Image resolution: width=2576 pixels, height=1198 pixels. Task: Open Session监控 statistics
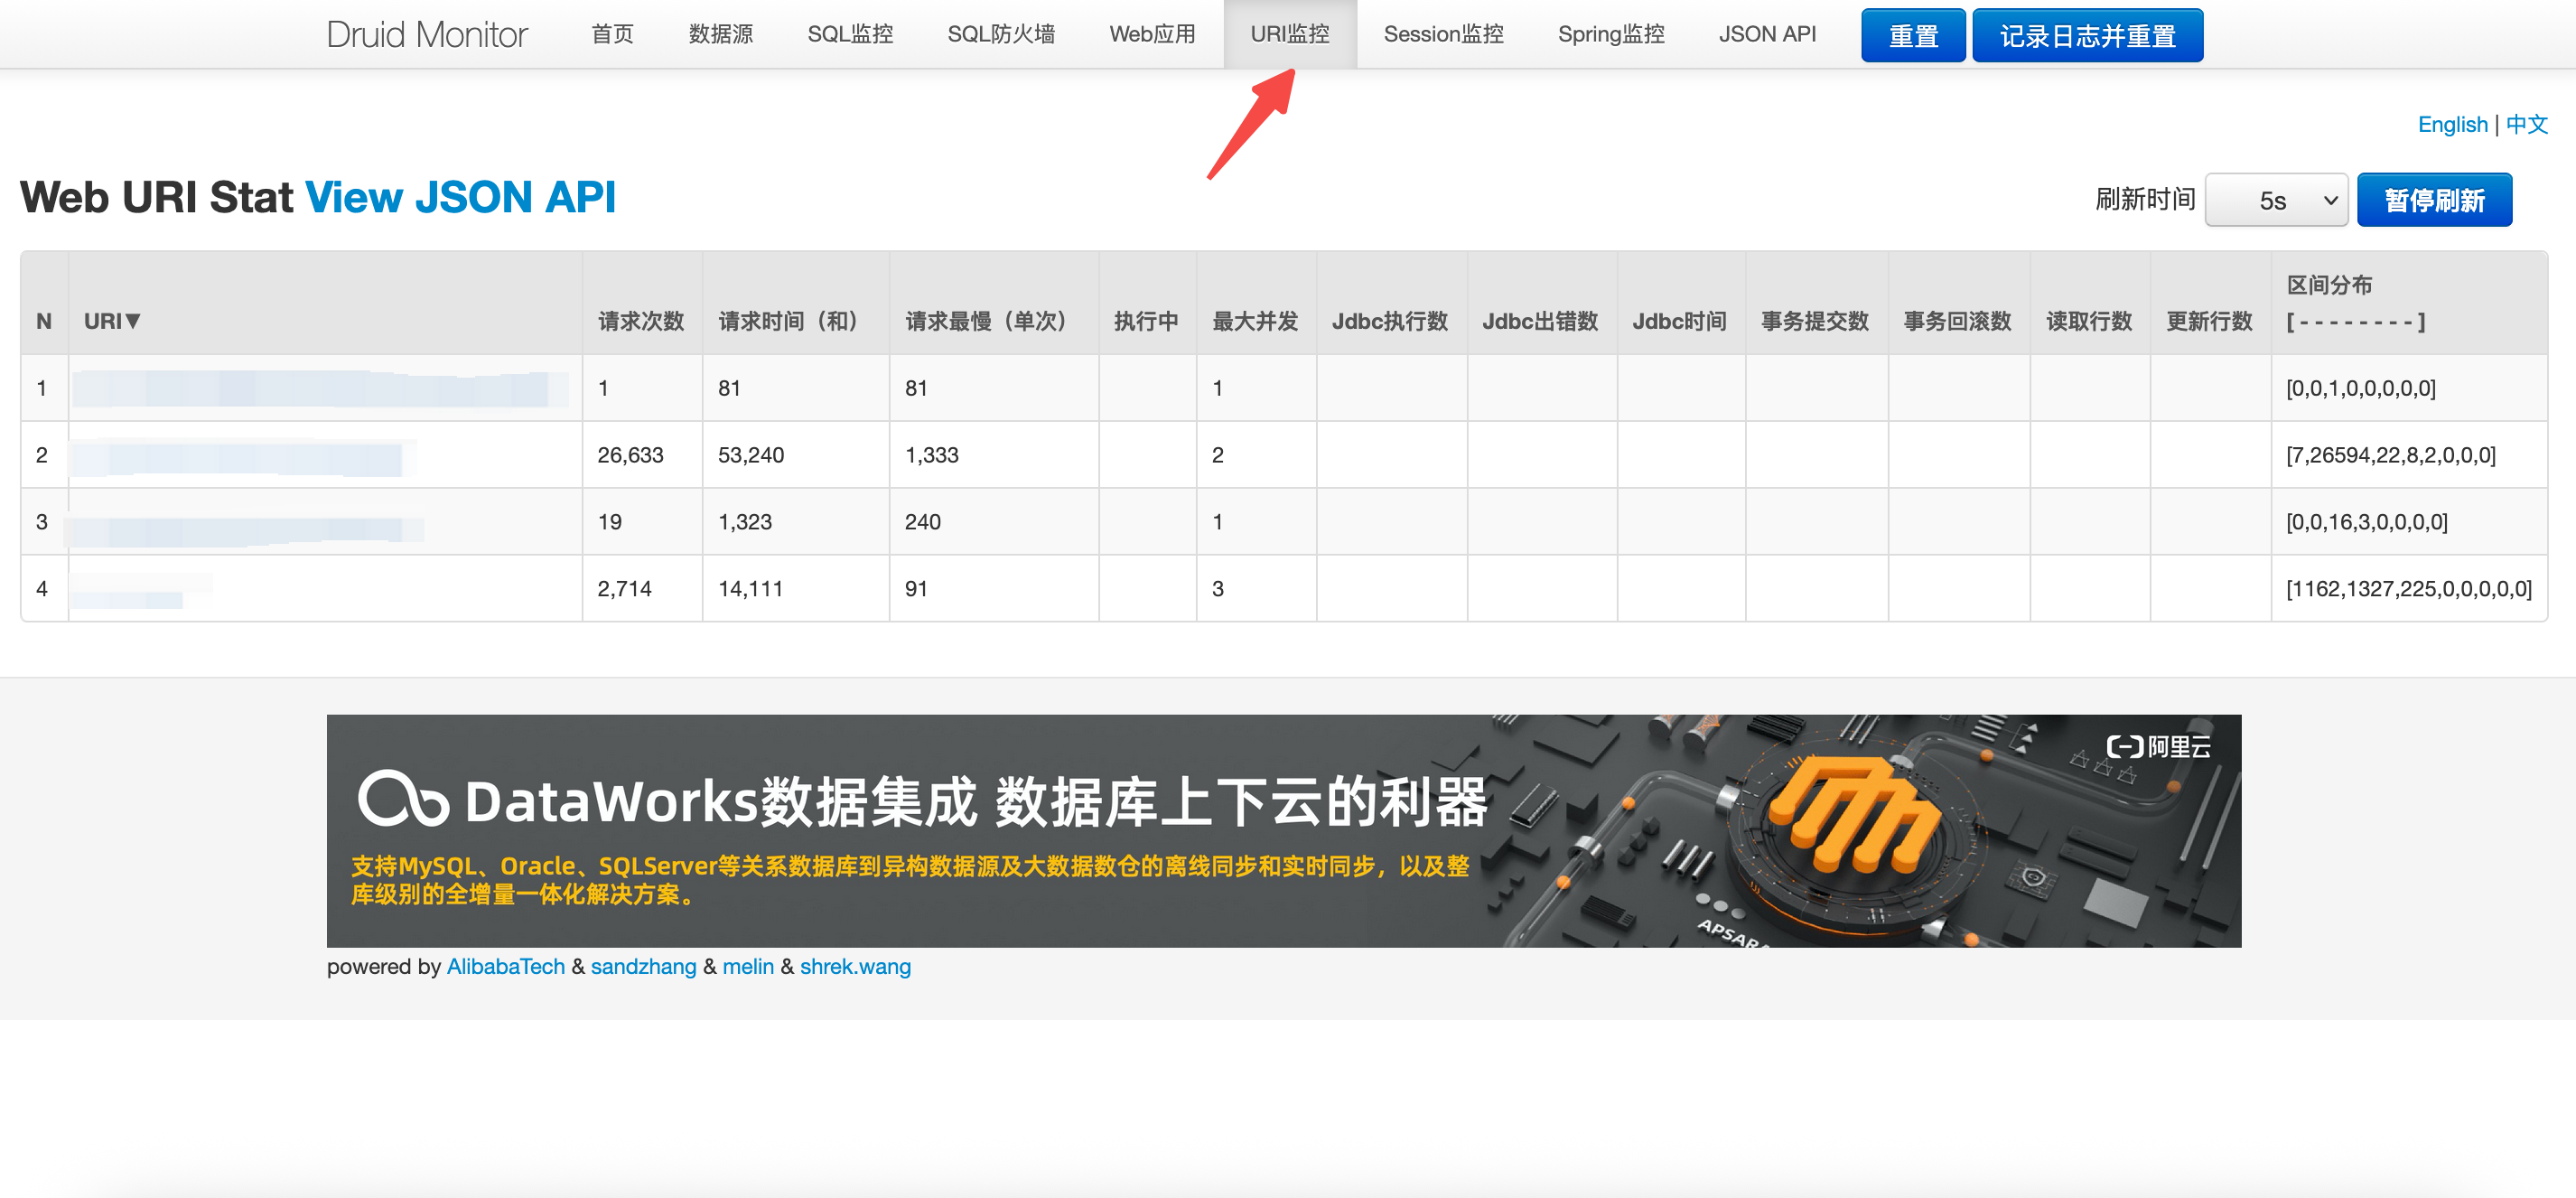[x=1443, y=33]
